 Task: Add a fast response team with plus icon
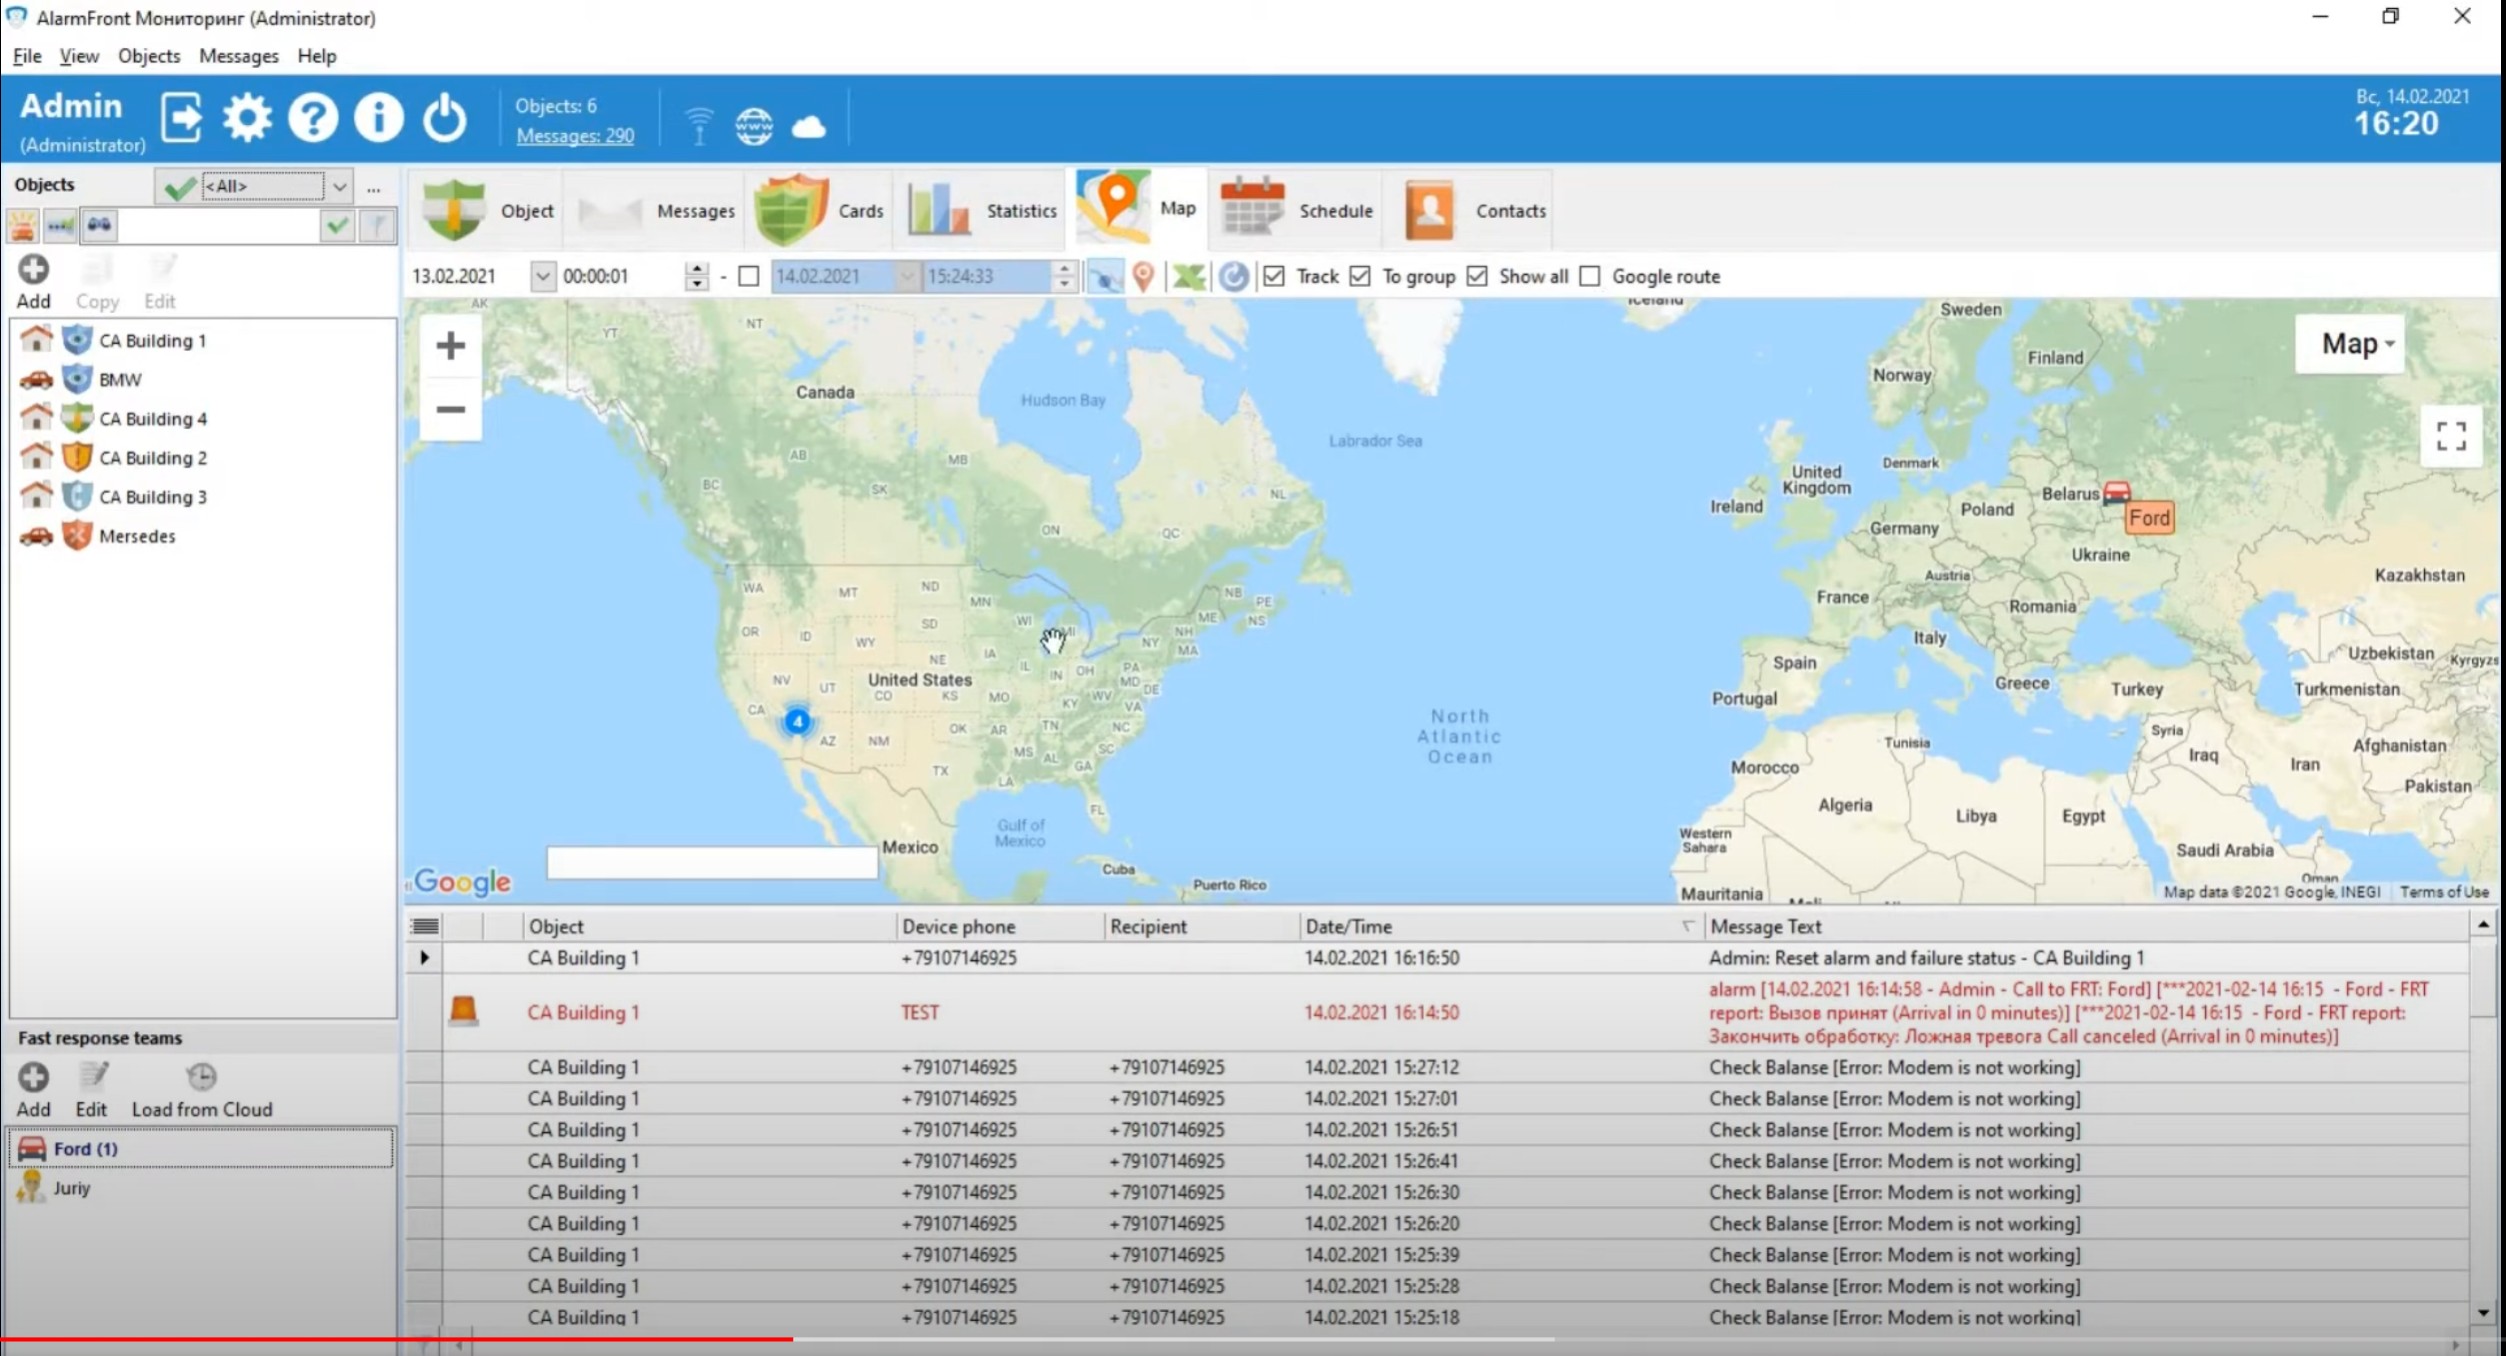pyautogui.click(x=33, y=1077)
